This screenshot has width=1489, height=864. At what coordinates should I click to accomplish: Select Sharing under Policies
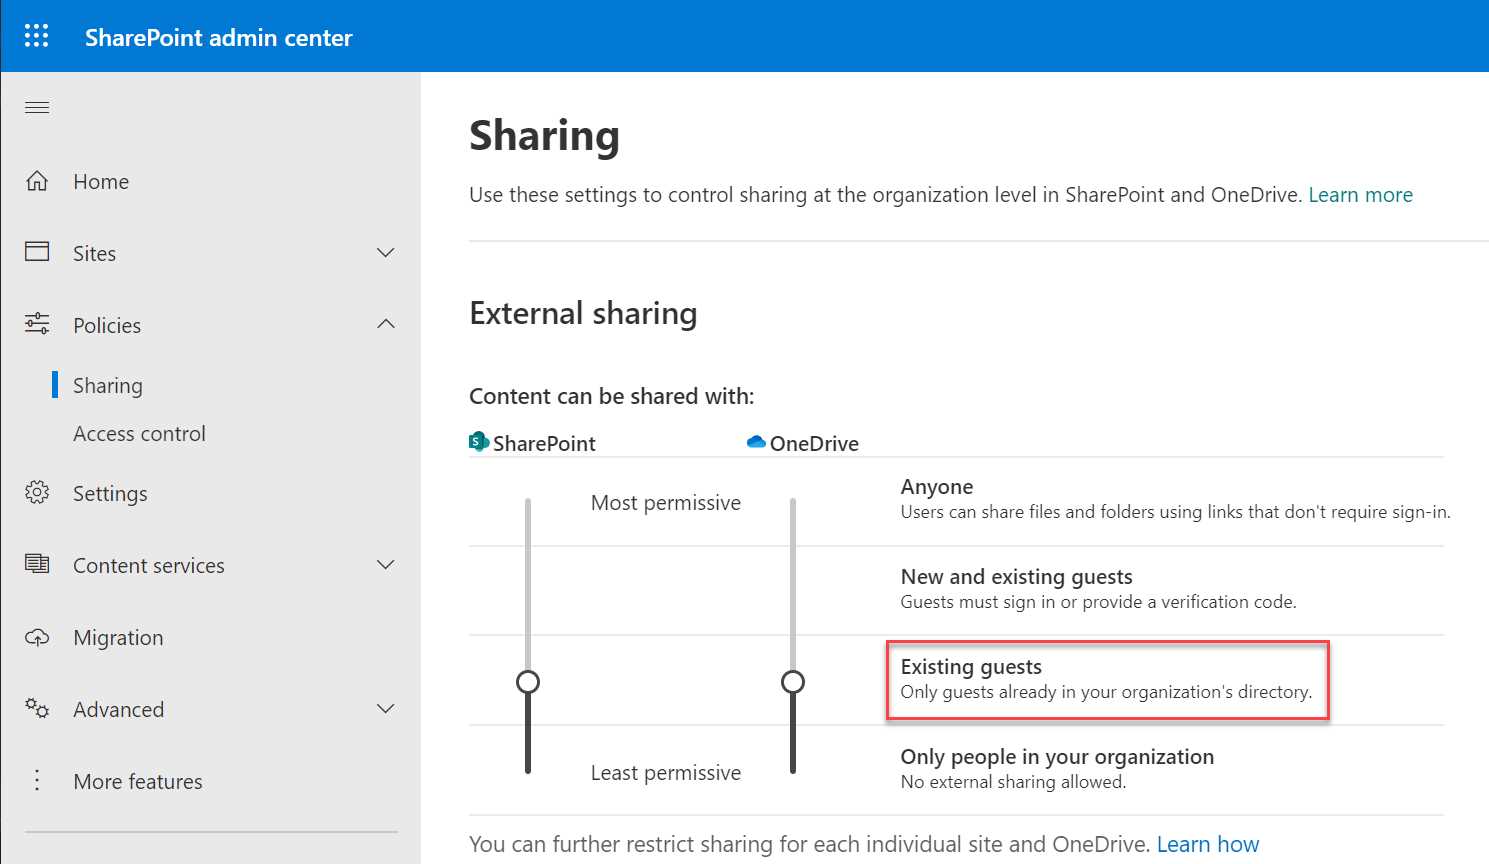(107, 385)
